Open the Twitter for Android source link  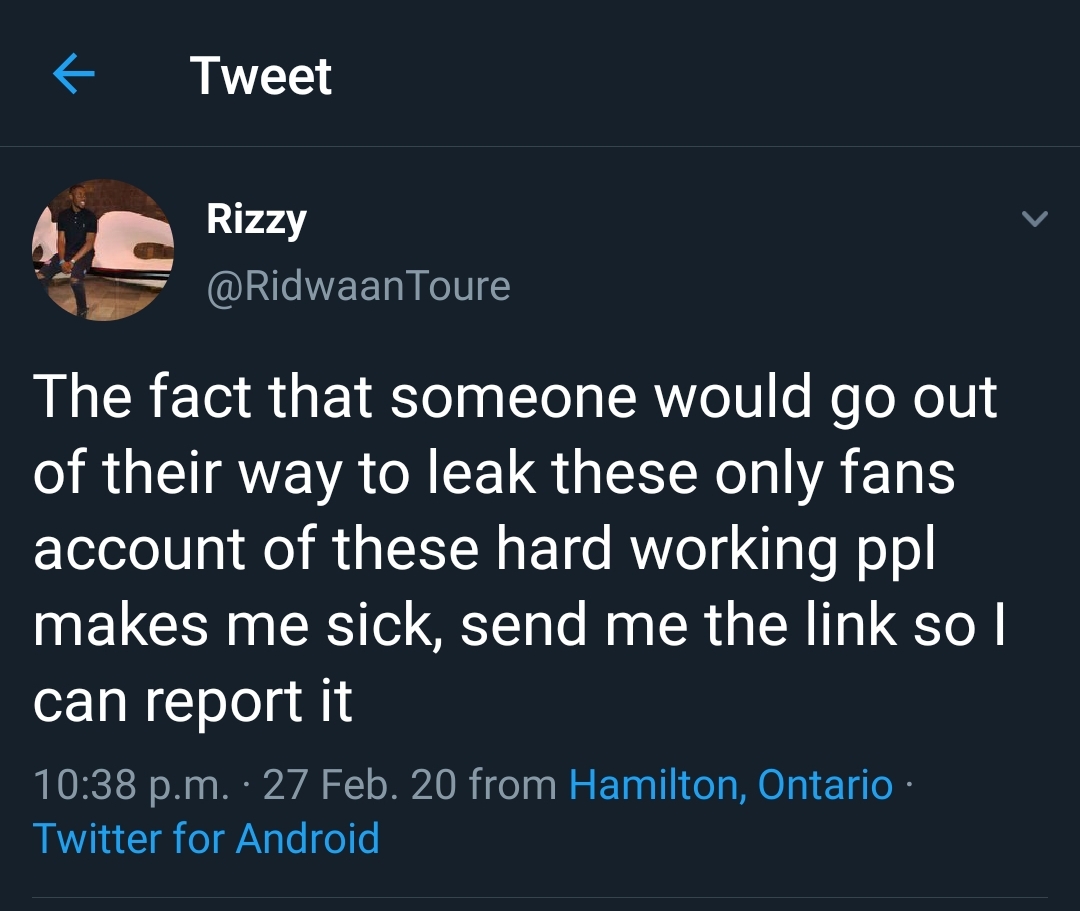[x=206, y=837]
